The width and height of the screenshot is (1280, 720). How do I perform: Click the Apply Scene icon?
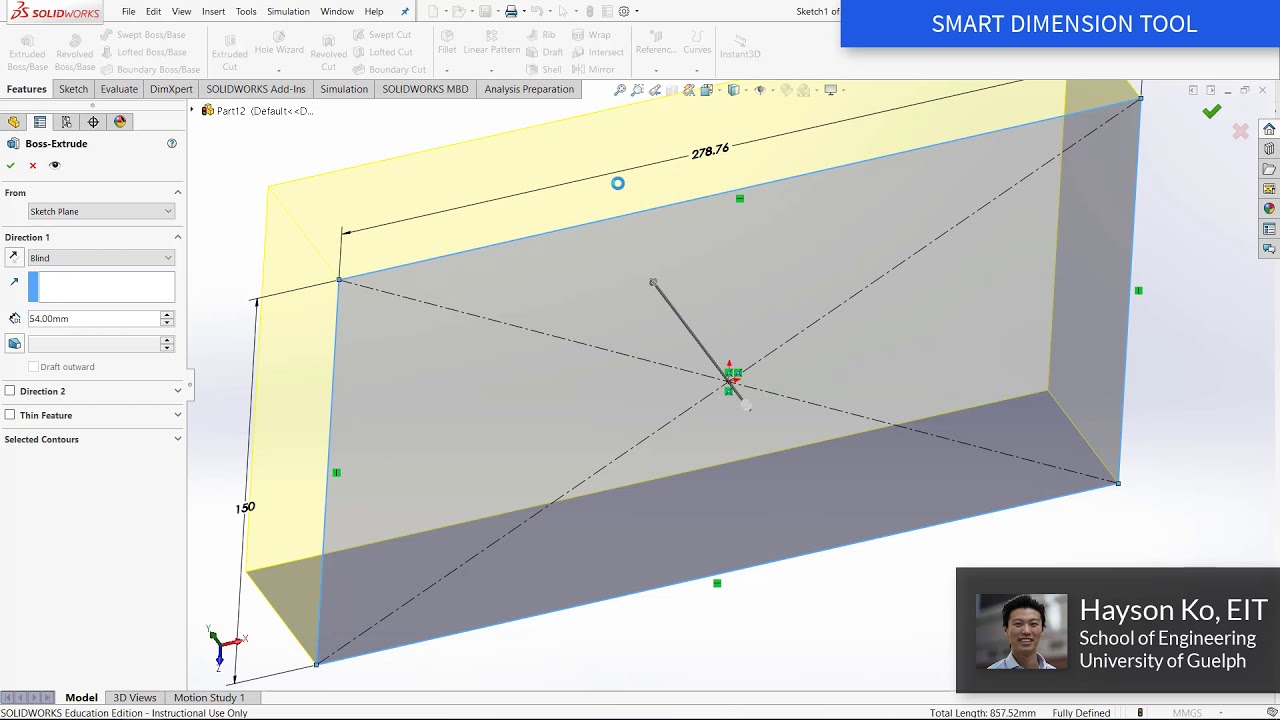click(803, 90)
